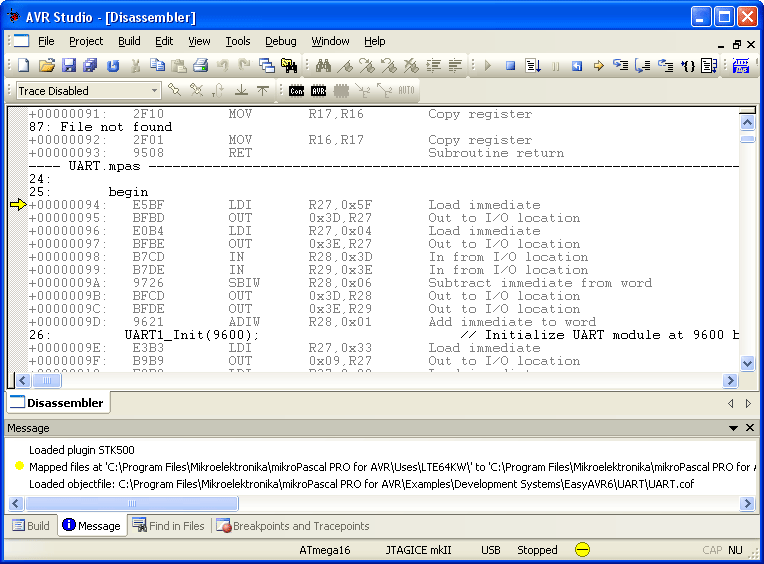Open the File menu
The image size is (764, 564).
46,41
